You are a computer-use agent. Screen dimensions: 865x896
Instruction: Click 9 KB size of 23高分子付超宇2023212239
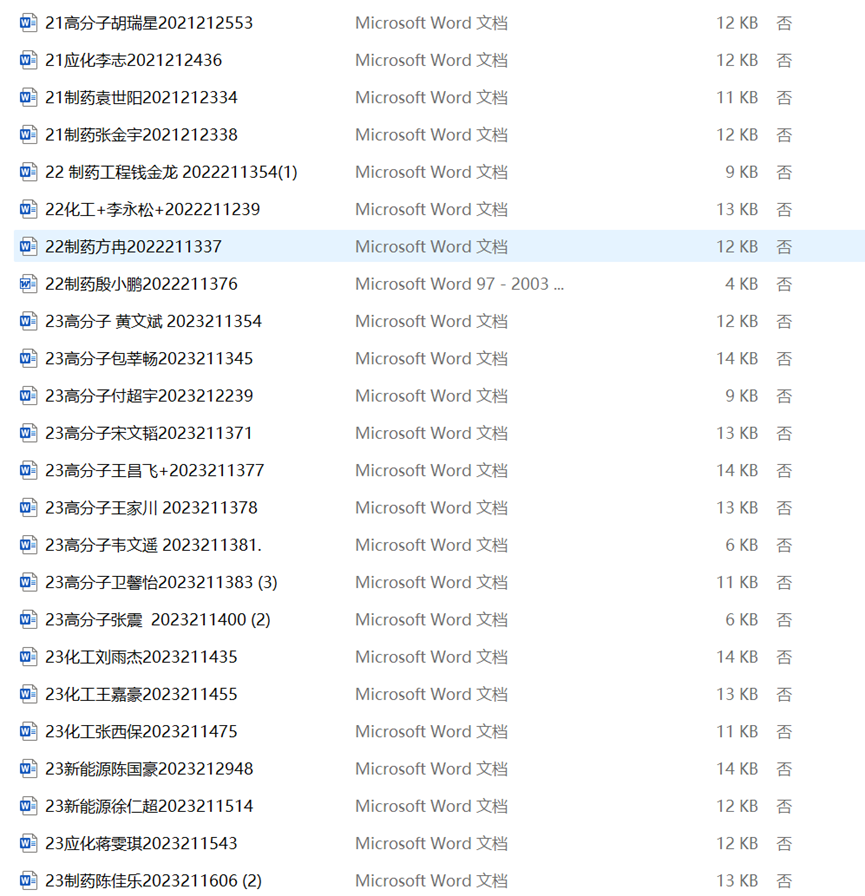click(x=741, y=395)
